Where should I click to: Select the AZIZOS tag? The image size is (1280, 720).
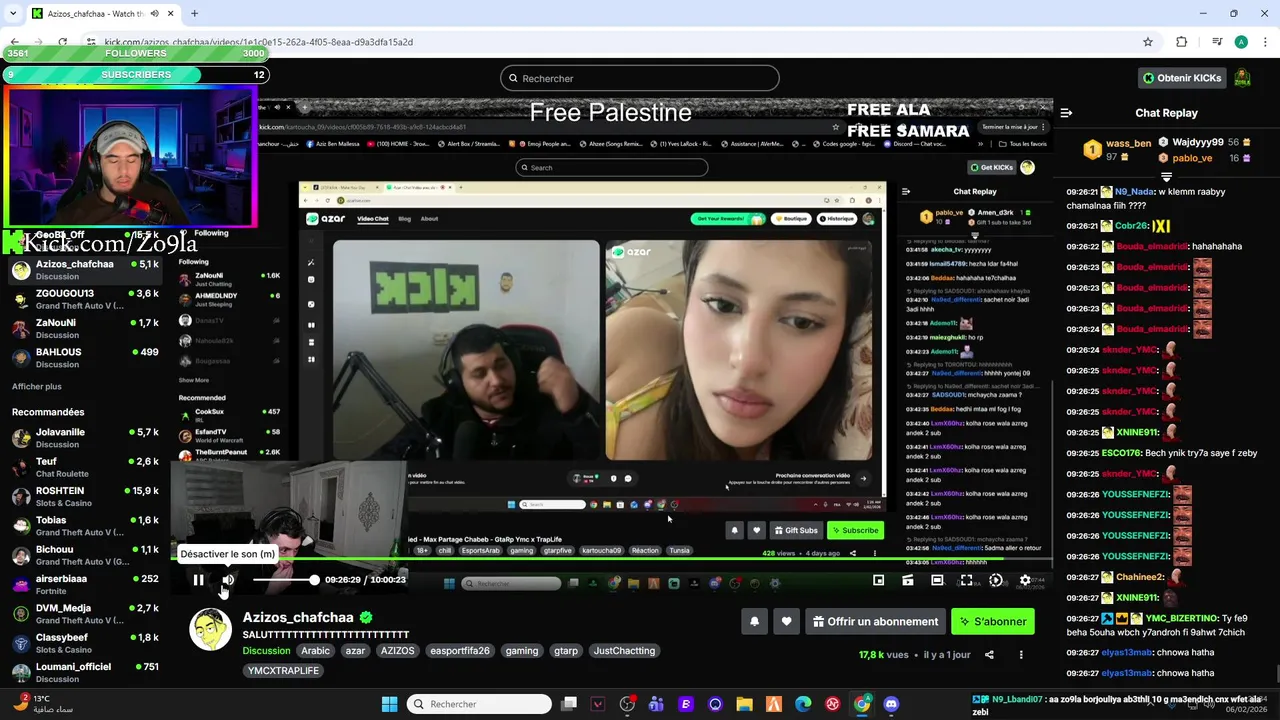pyautogui.click(x=397, y=651)
